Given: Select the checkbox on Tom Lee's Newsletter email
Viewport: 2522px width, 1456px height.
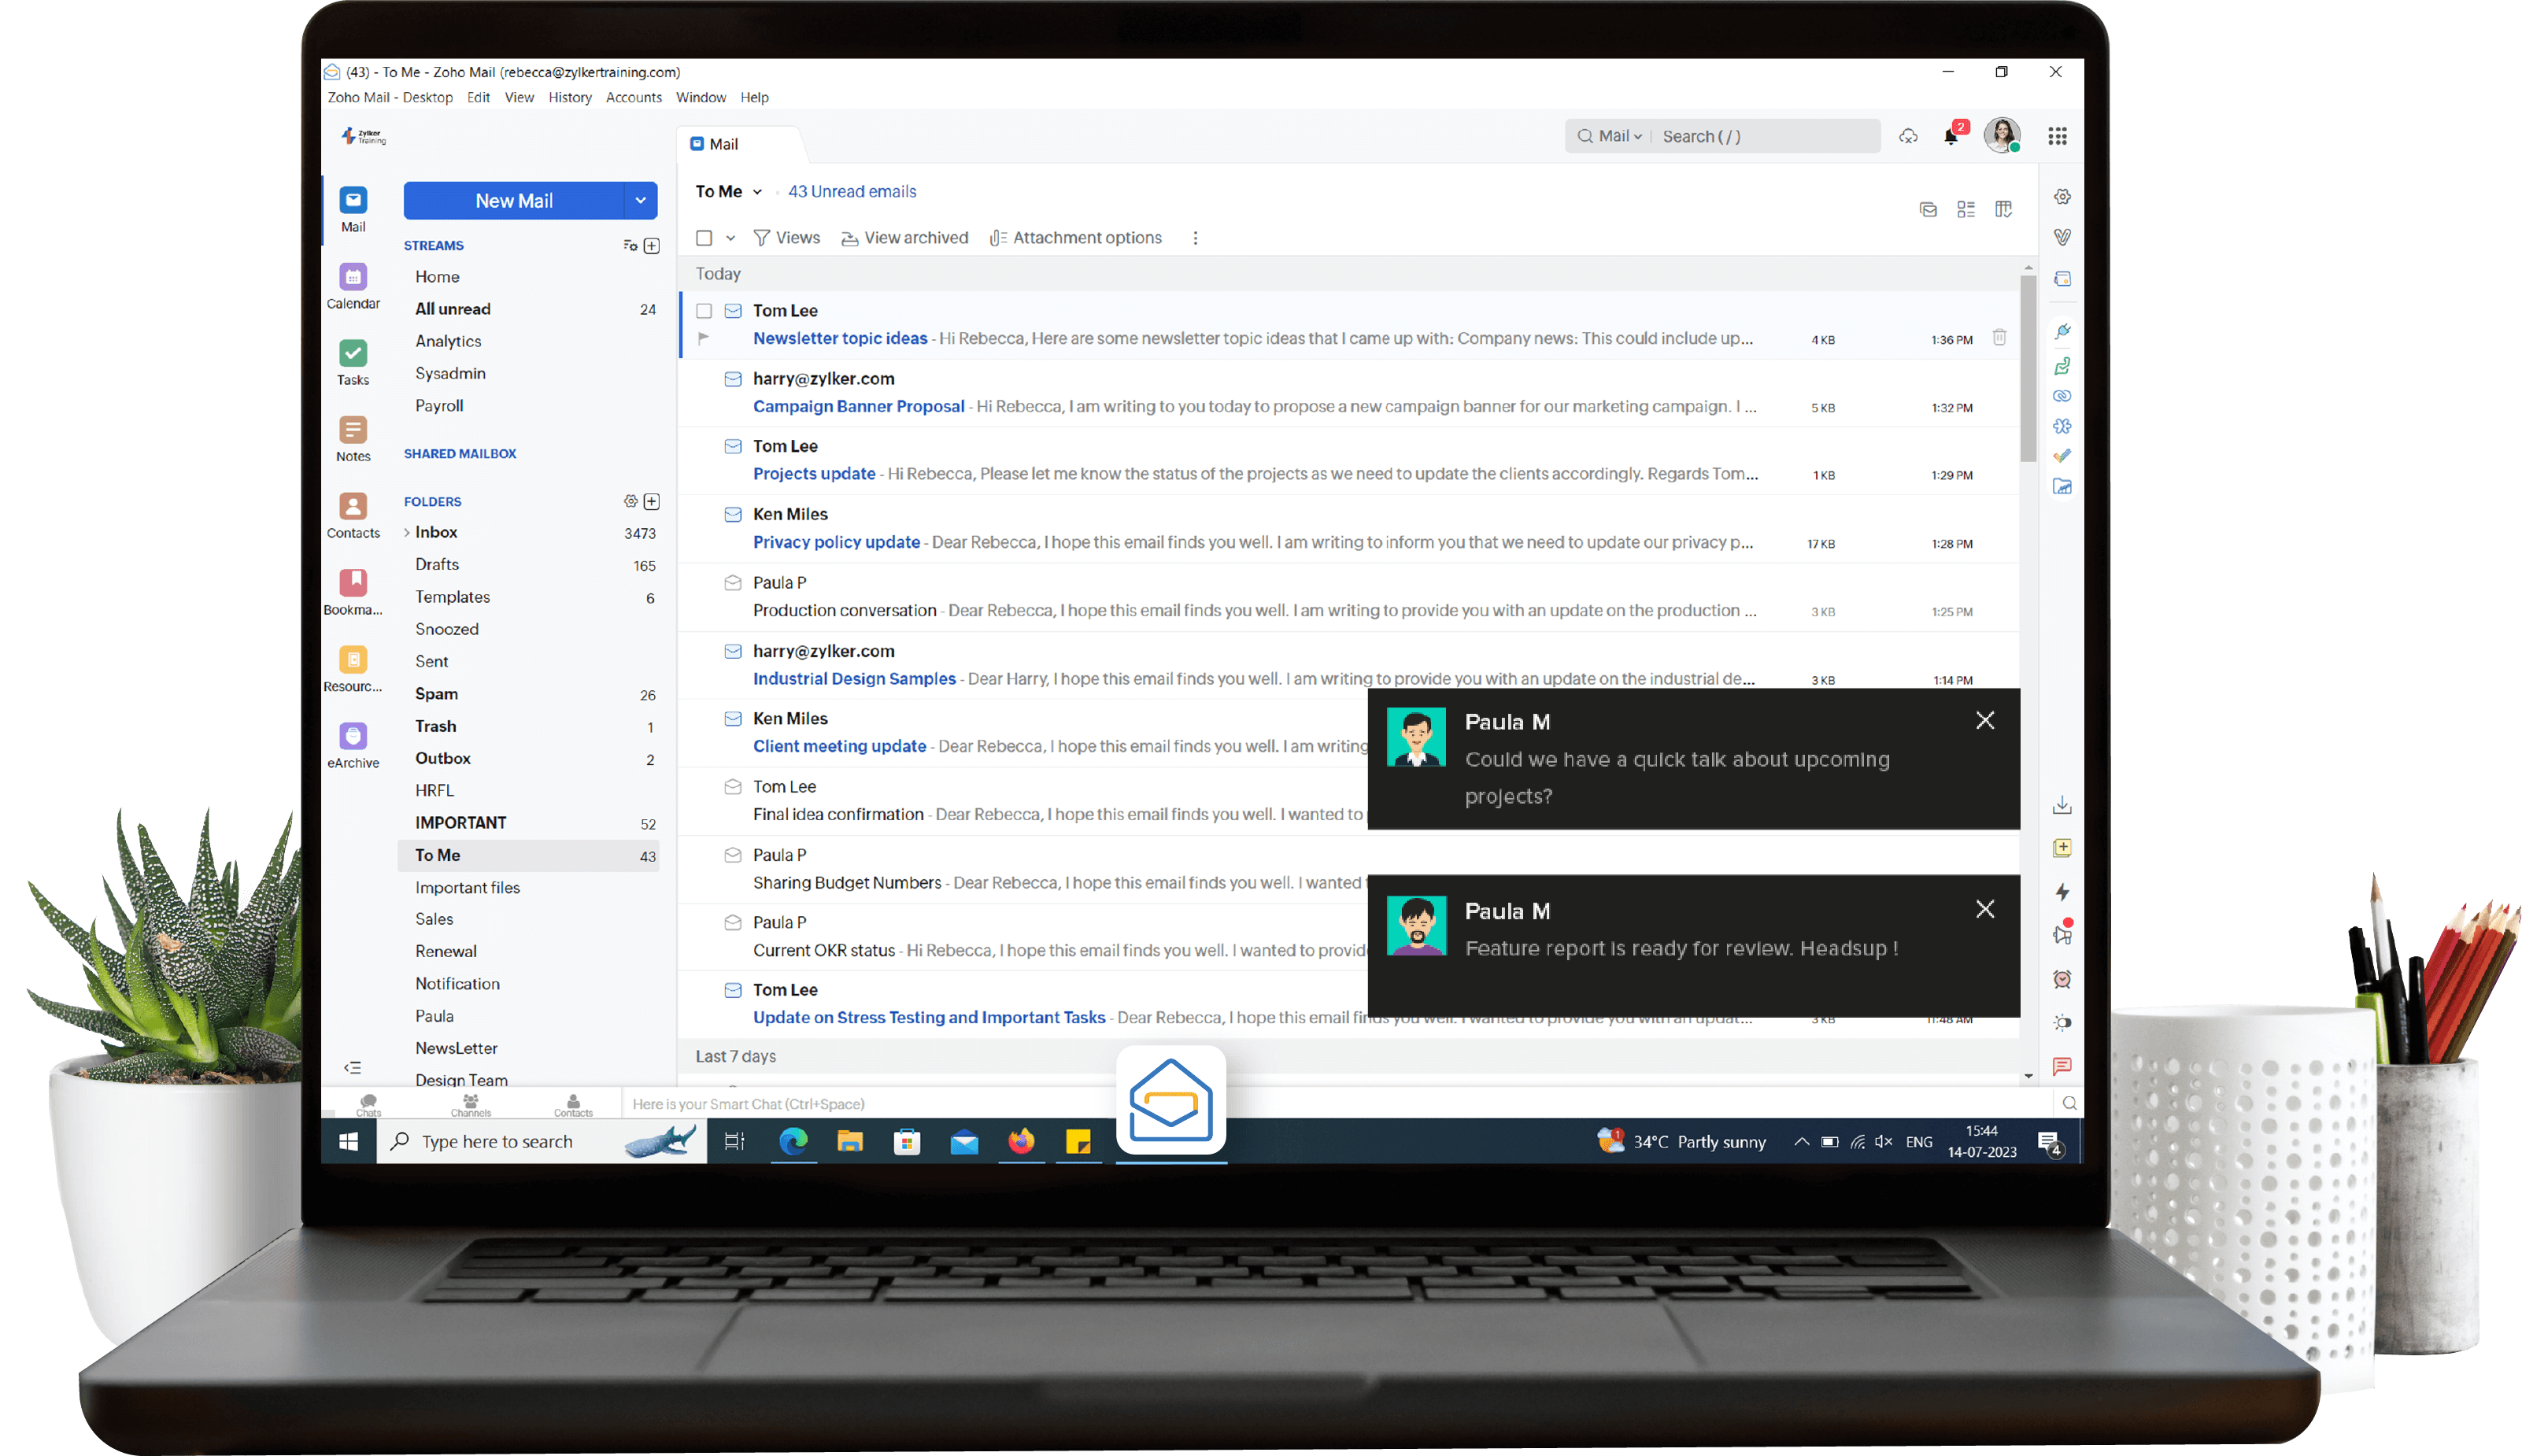Looking at the screenshot, I should [705, 311].
